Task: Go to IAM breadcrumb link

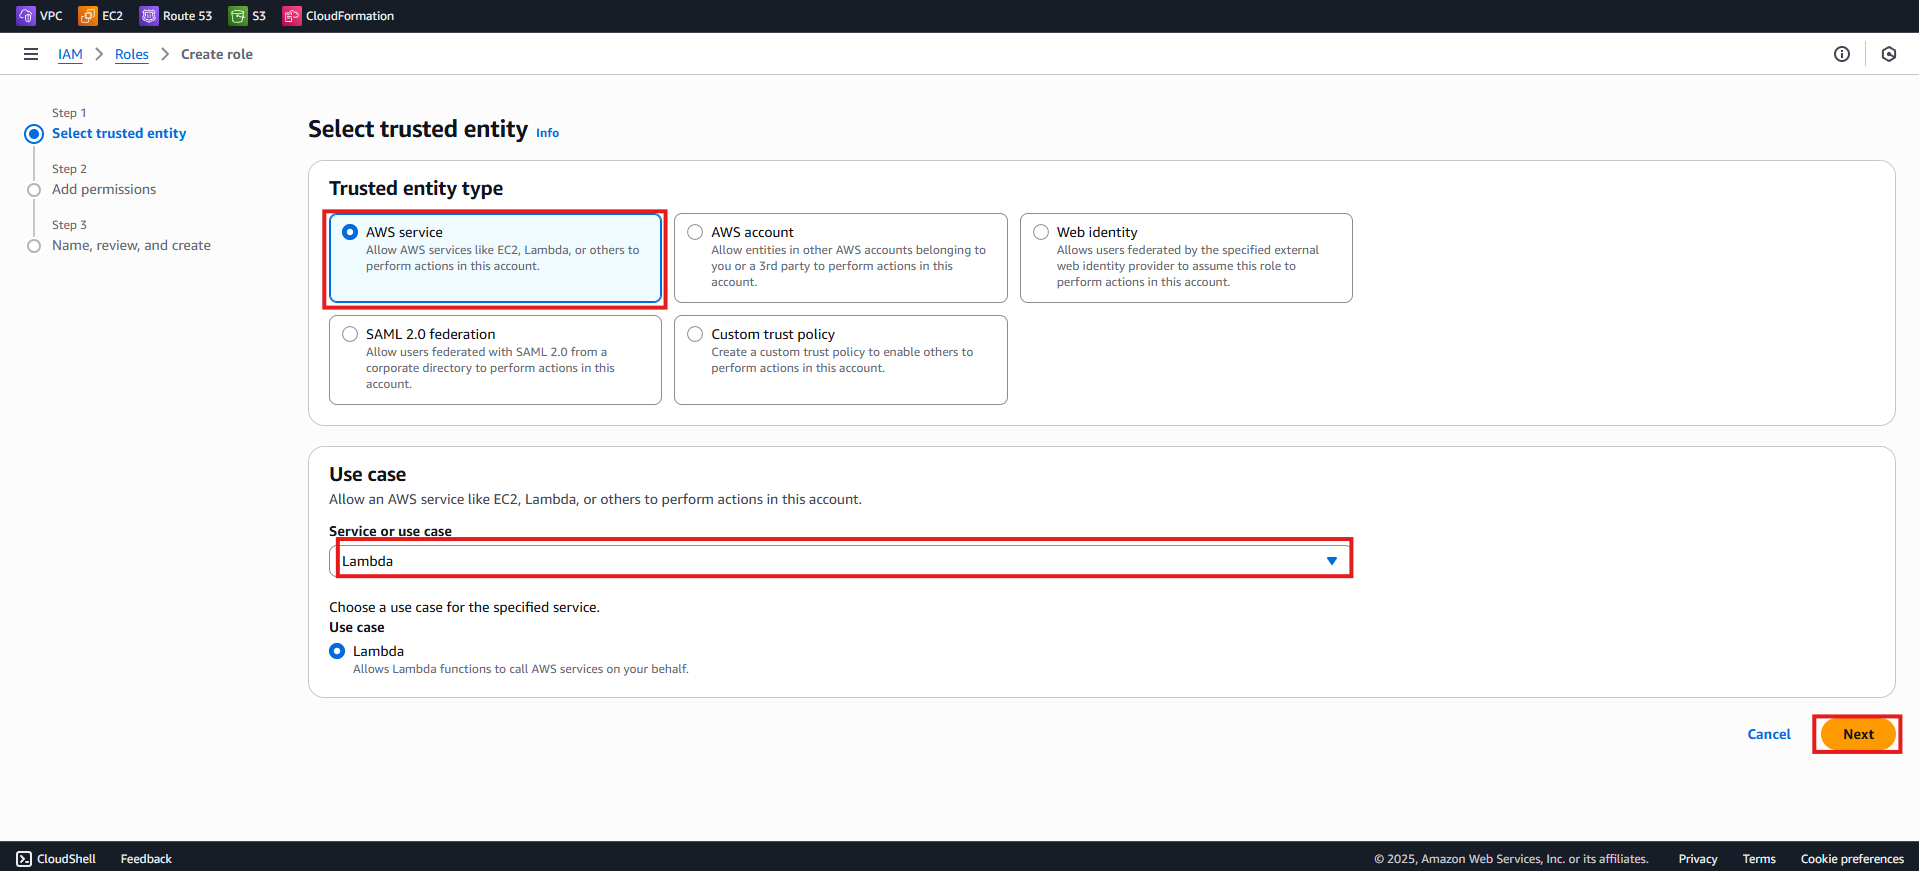Action: (x=70, y=54)
